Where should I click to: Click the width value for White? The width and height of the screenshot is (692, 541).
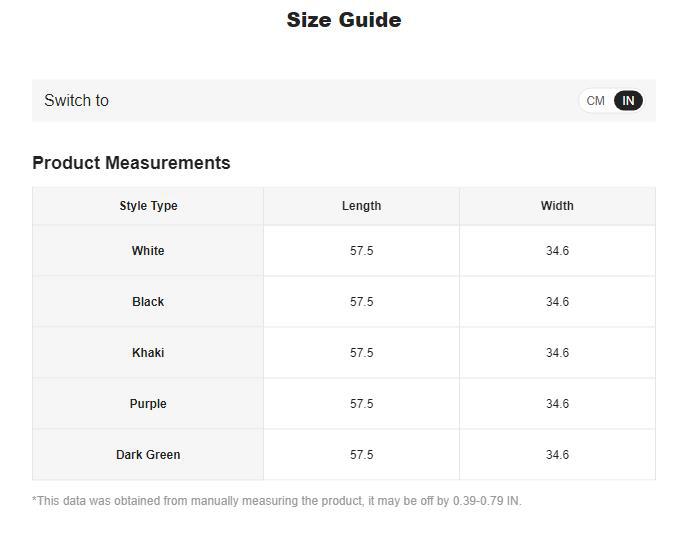(557, 251)
